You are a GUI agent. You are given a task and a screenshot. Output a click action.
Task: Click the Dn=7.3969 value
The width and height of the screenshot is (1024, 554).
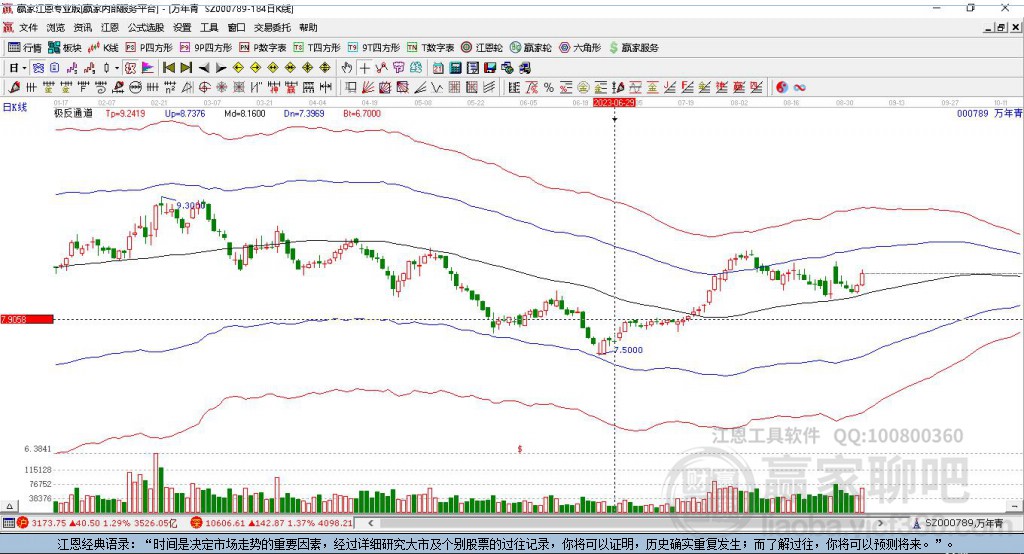304,113
